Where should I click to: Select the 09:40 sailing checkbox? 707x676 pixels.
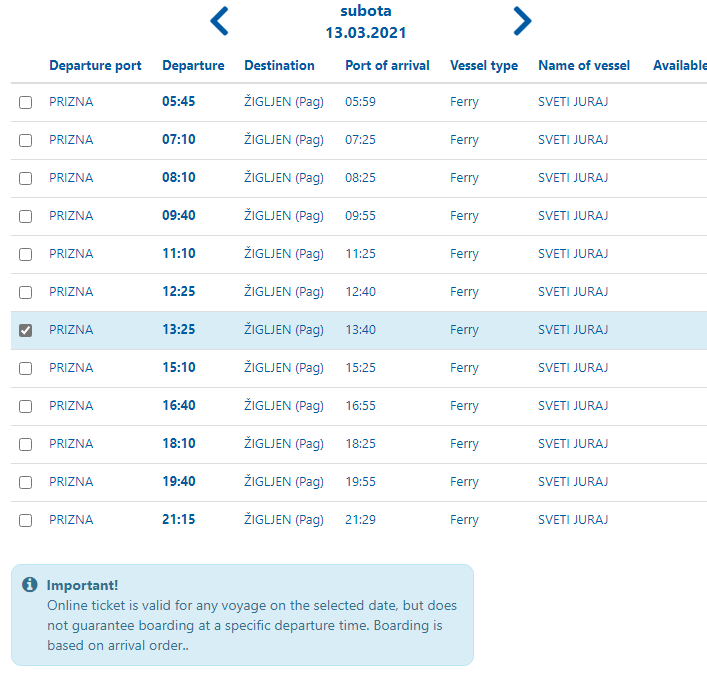tap(26, 216)
